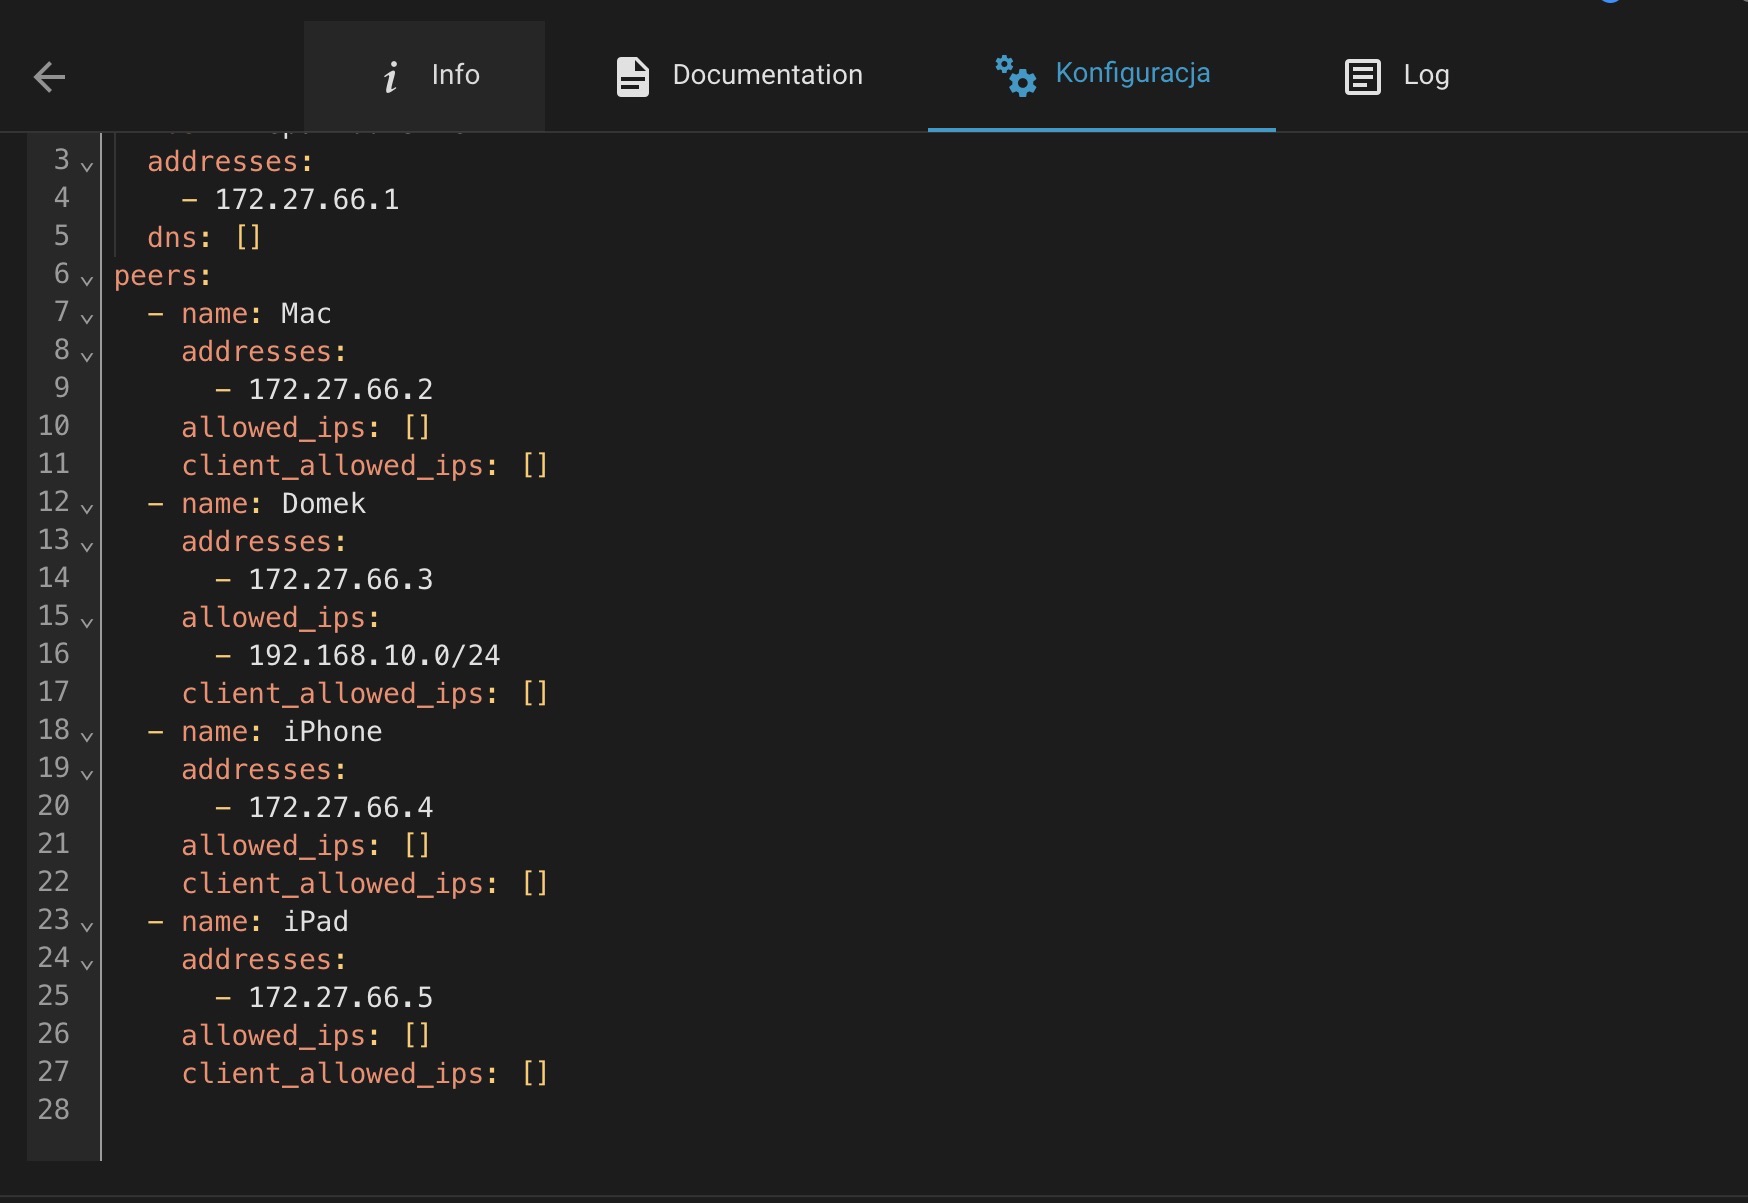This screenshot has width=1748, height=1203.
Task: Fold the Mac peer entry at line 7
Action: (x=87, y=318)
